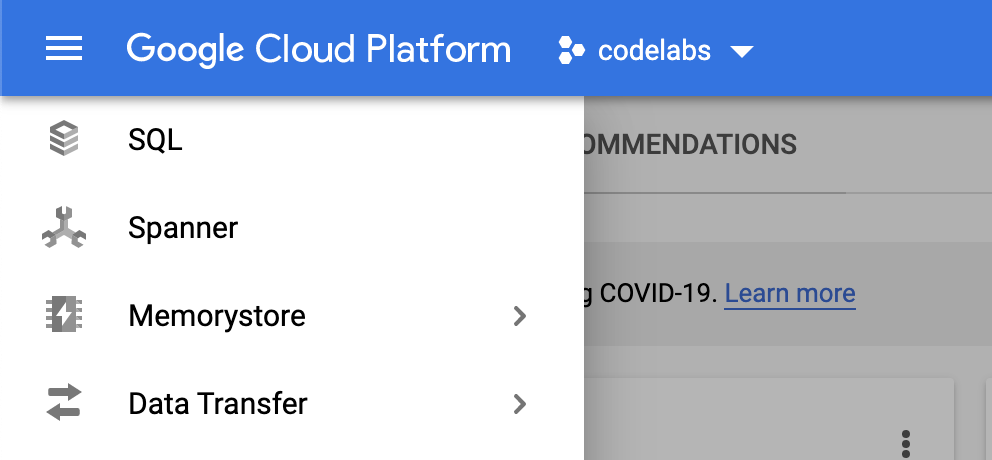The width and height of the screenshot is (992, 460).
Task: Click the hamburger navigation menu icon
Action: 64,48
